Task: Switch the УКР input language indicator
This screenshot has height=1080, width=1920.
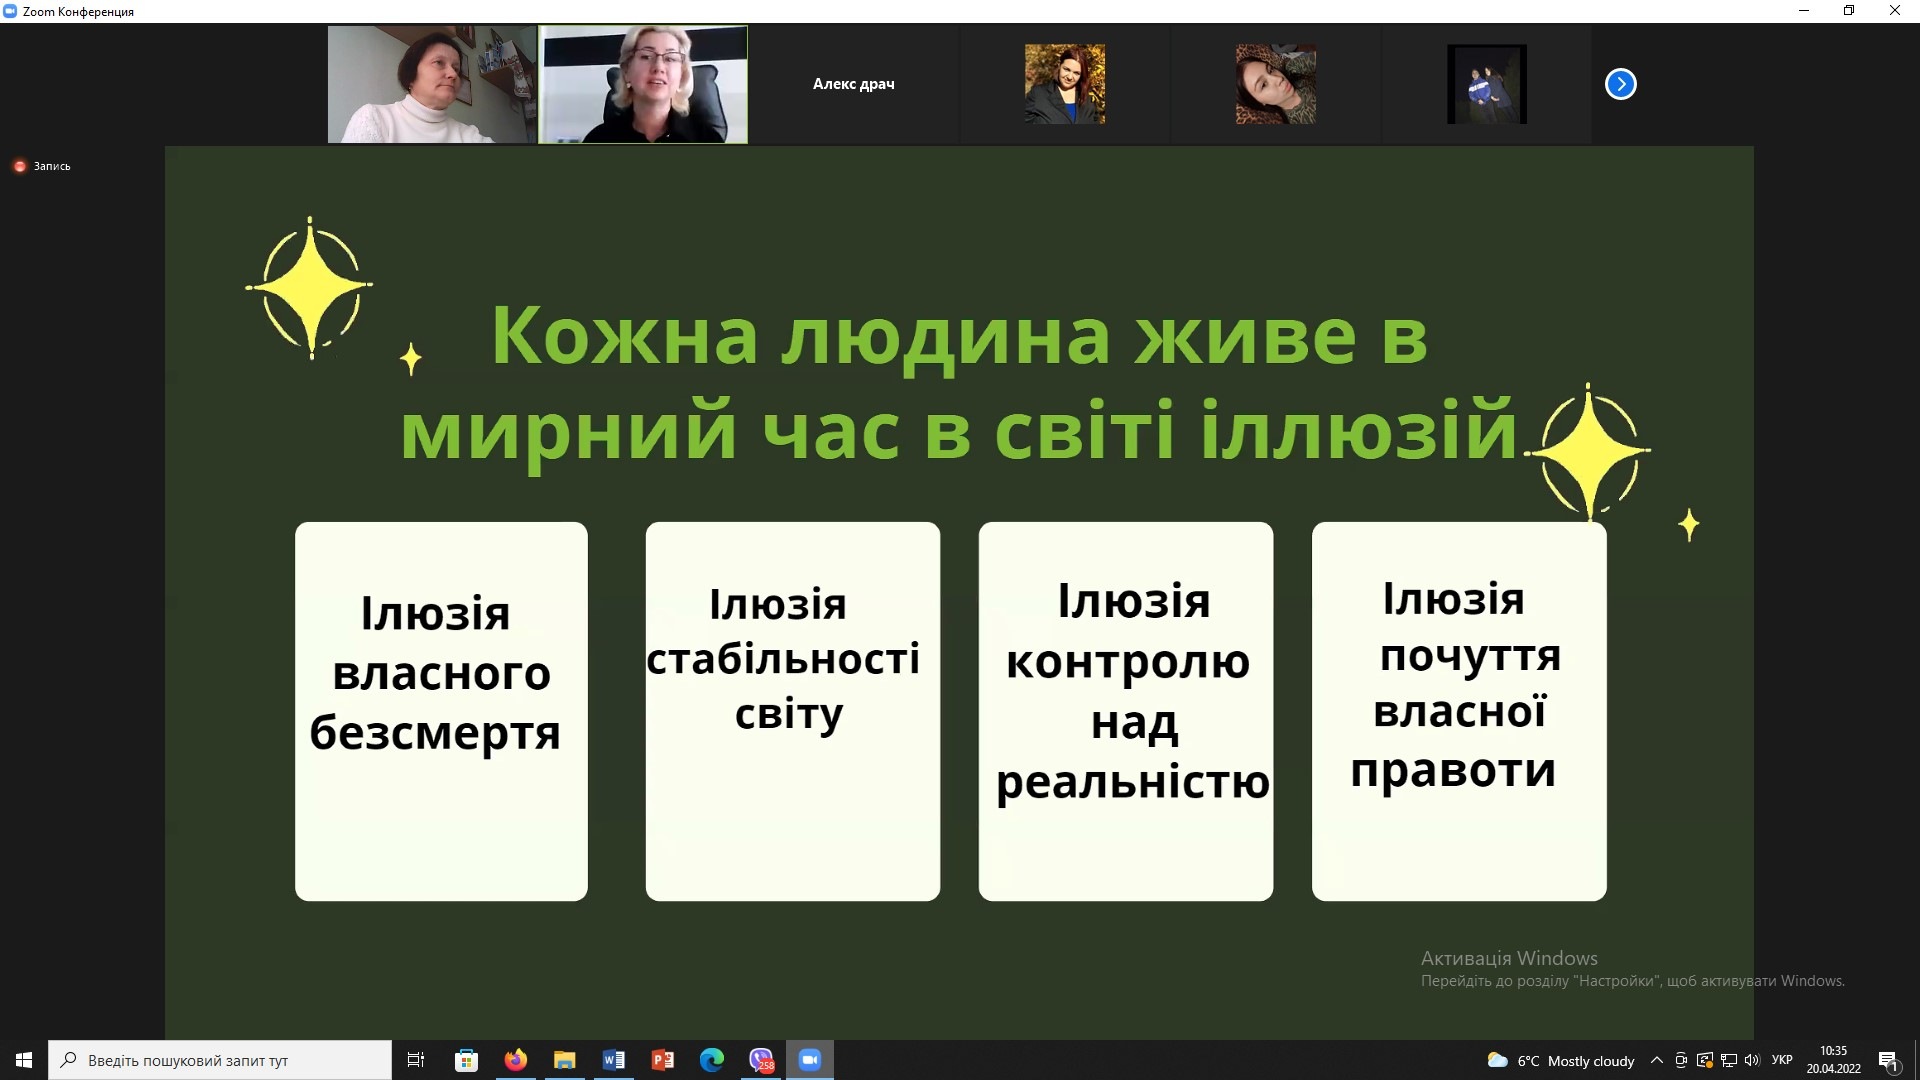Action: click(1781, 1060)
